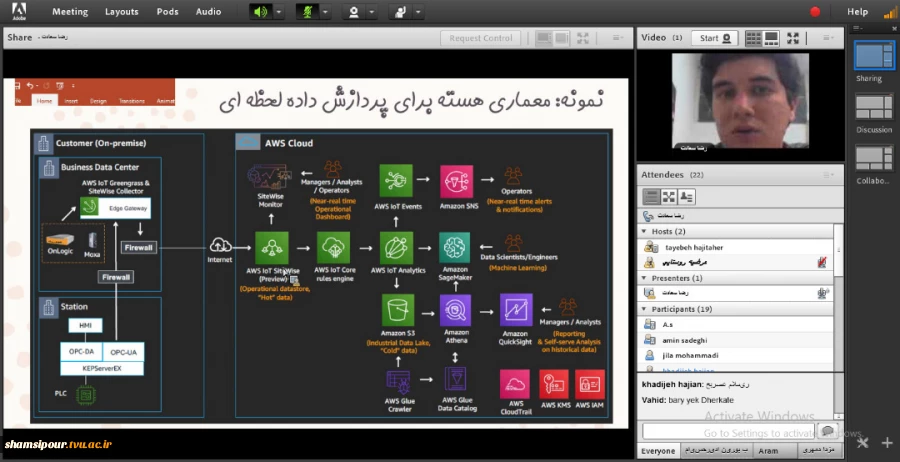
Task: Click the presenter's speaking microphone icon
Action: [x=823, y=293]
